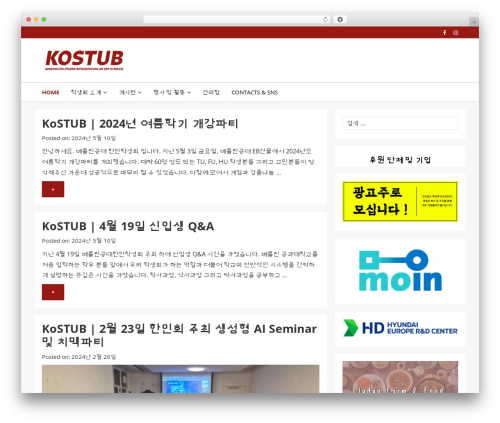Open the Facebook icon in red top bar
Screen dimensions: 500x423
[x=444, y=33]
